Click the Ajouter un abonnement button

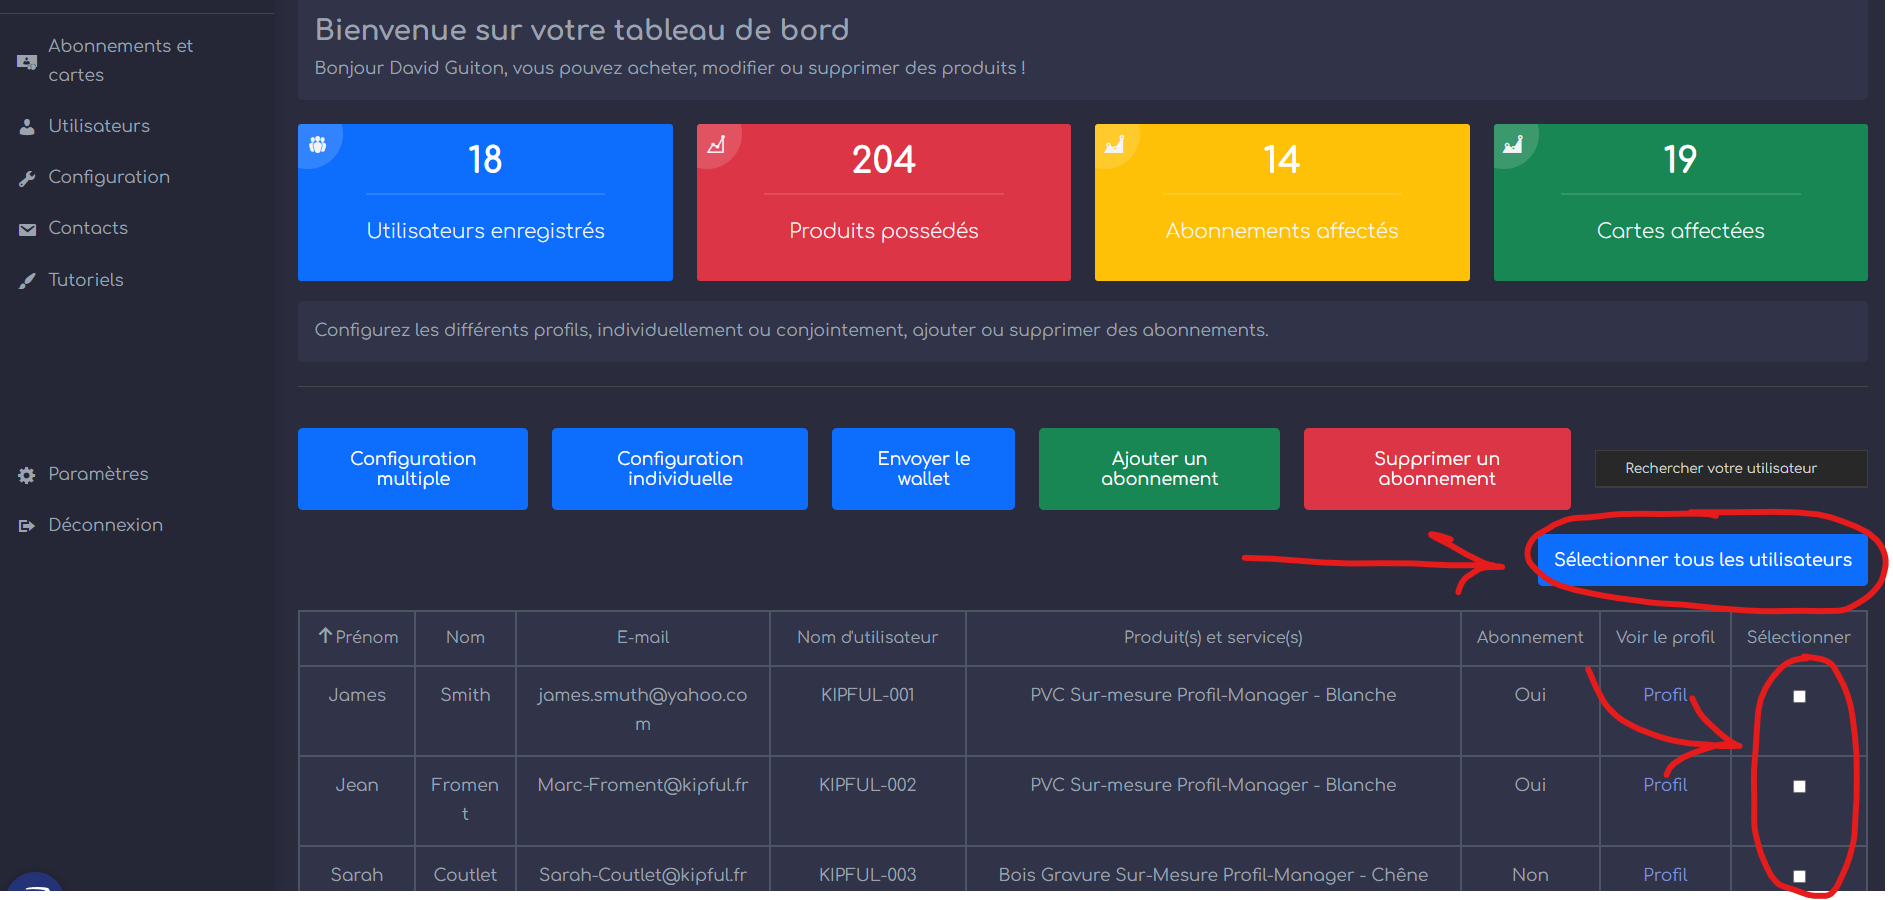(x=1159, y=469)
